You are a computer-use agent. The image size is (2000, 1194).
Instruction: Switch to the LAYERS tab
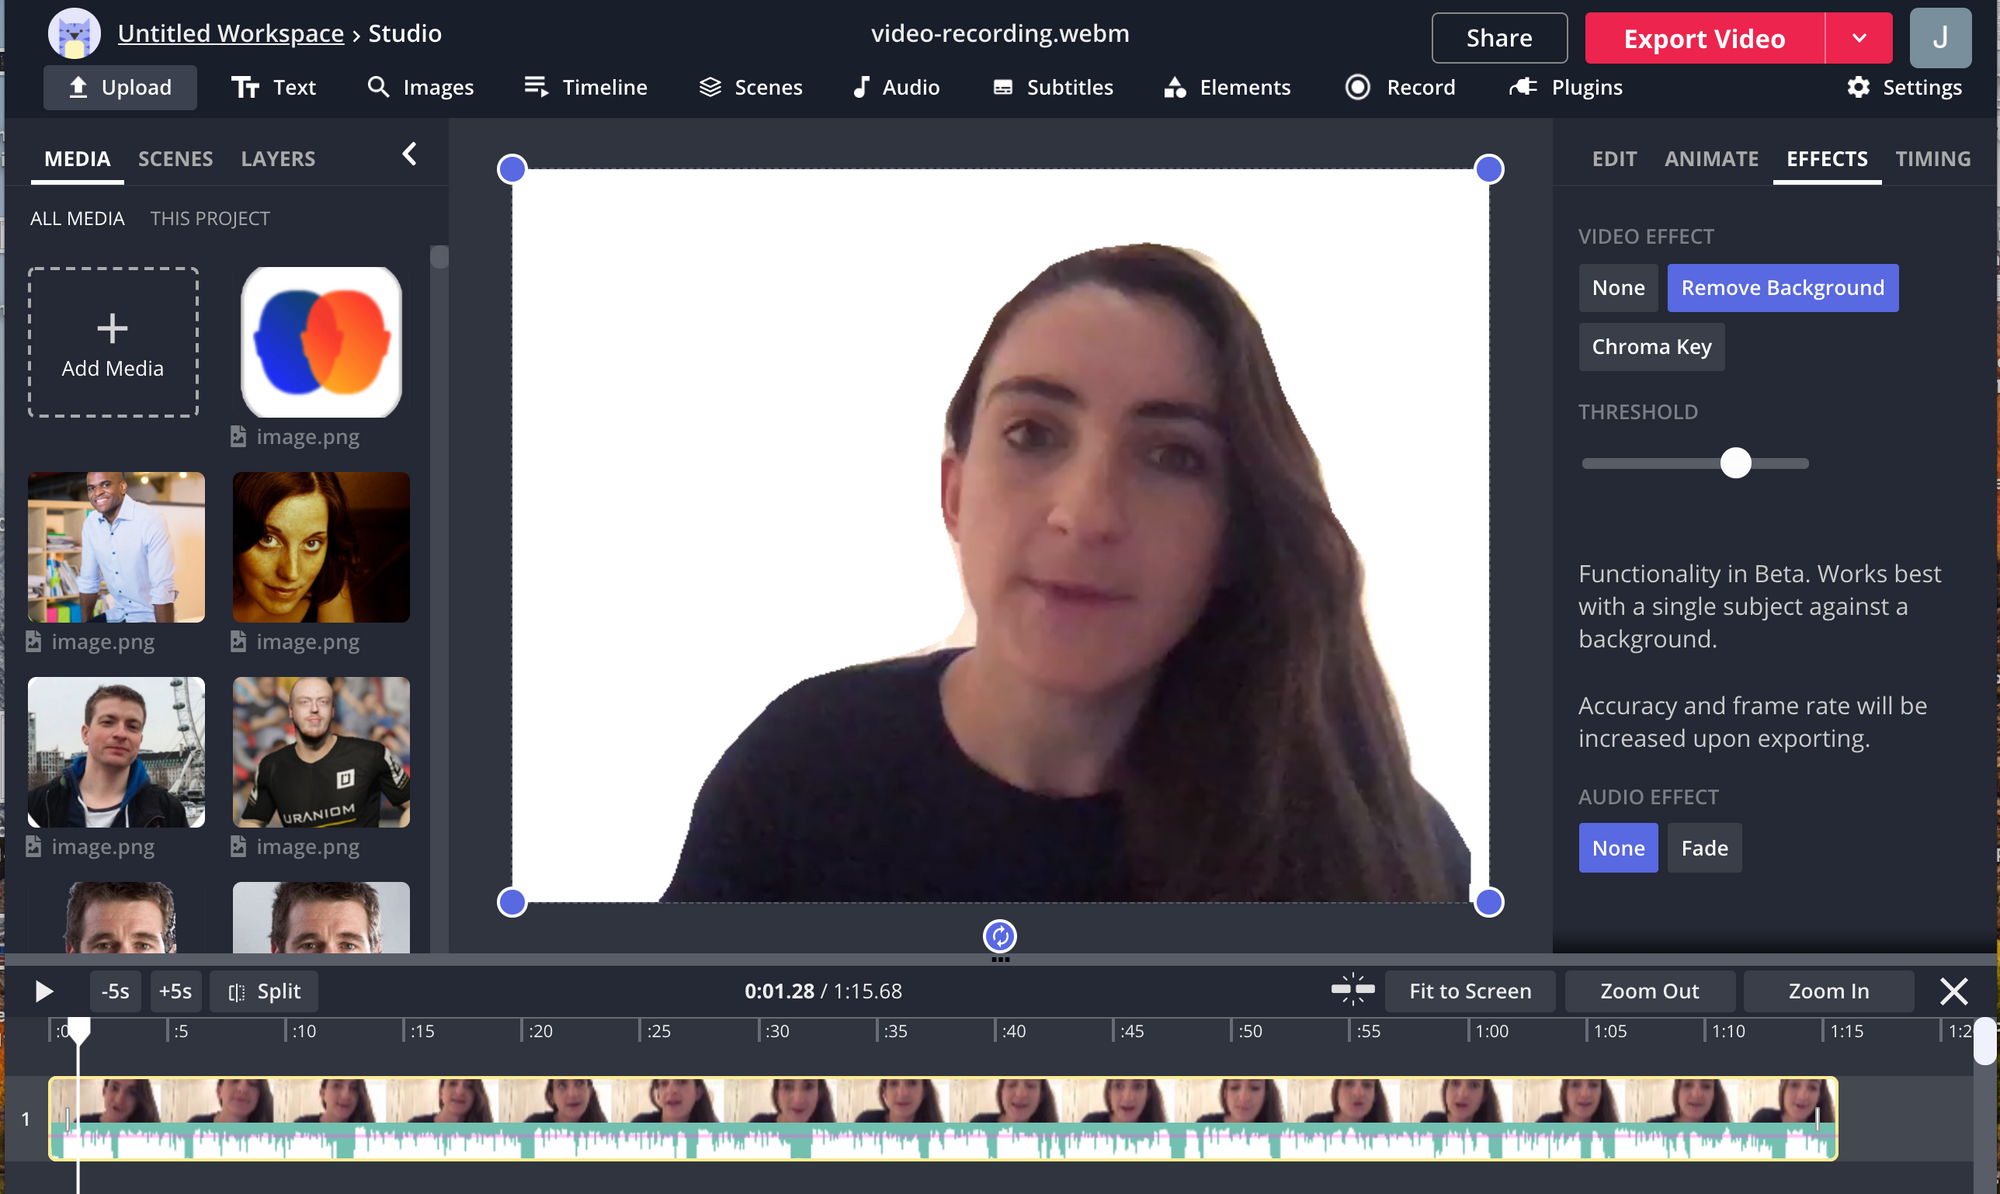coord(278,159)
